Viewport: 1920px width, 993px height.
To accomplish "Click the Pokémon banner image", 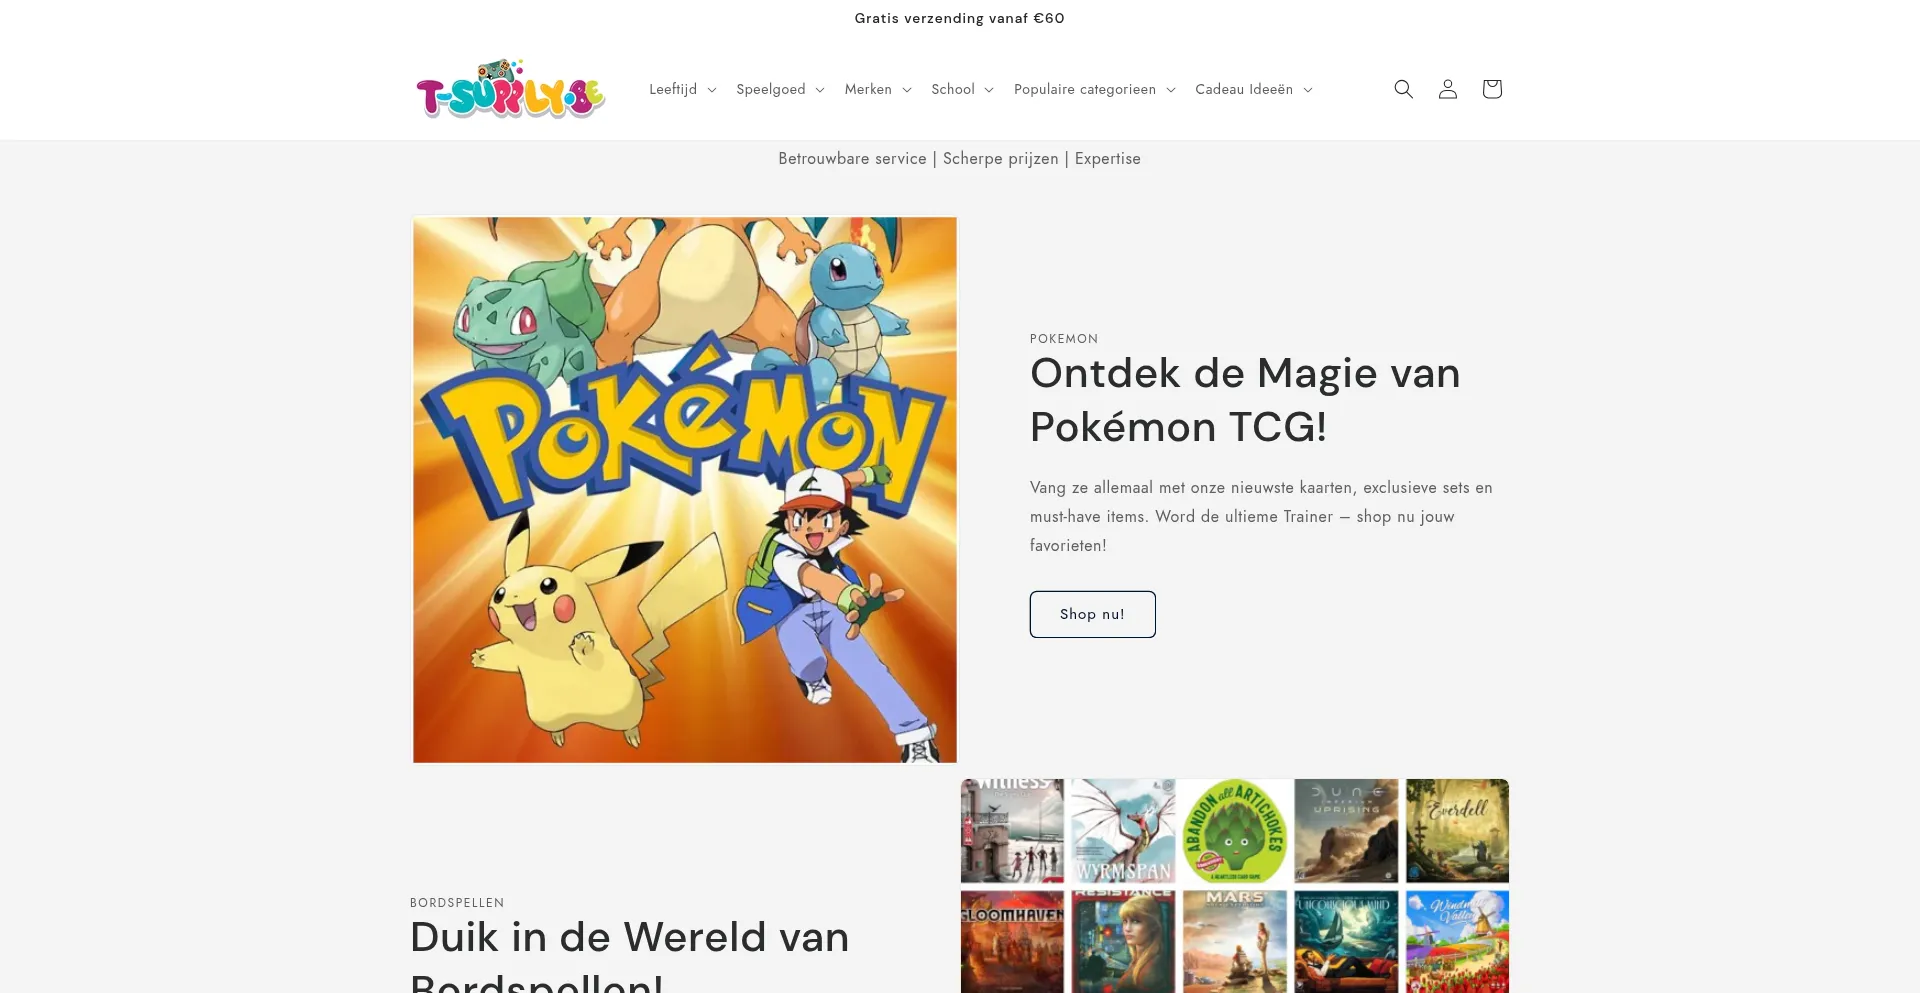I will click(x=685, y=490).
